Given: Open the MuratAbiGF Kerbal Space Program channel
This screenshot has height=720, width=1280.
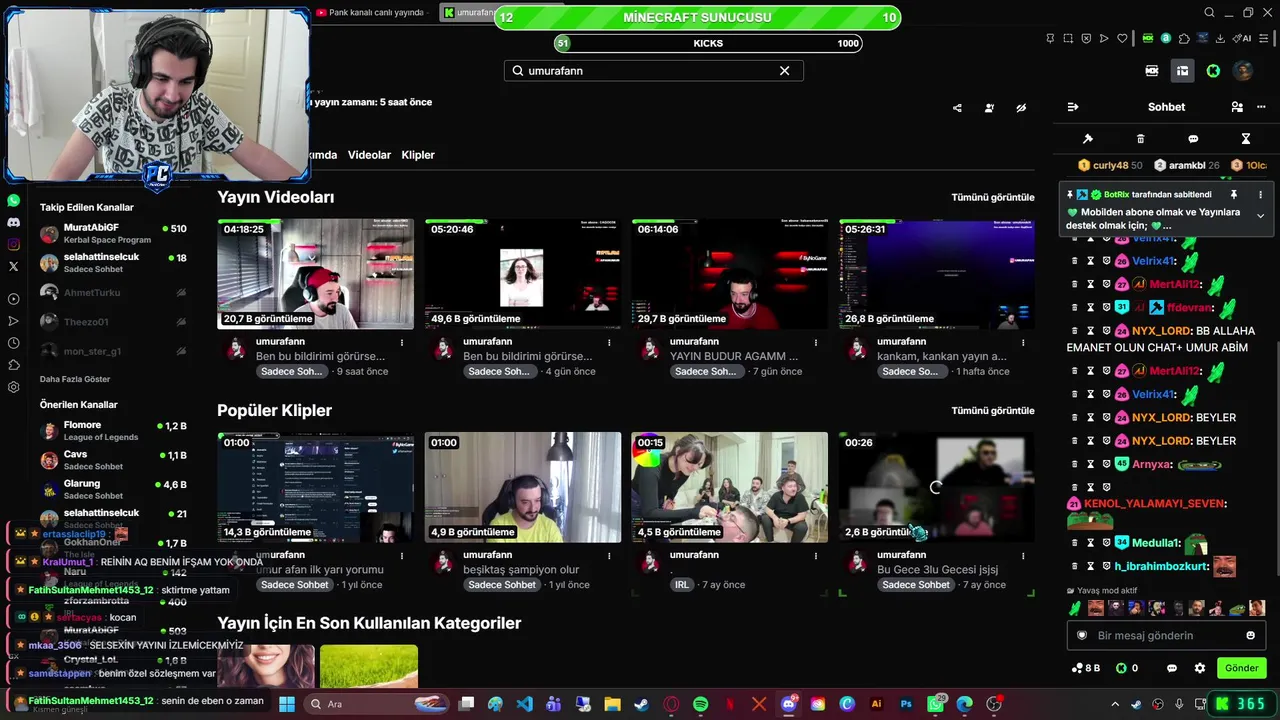Looking at the screenshot, I should coord(113,234).
